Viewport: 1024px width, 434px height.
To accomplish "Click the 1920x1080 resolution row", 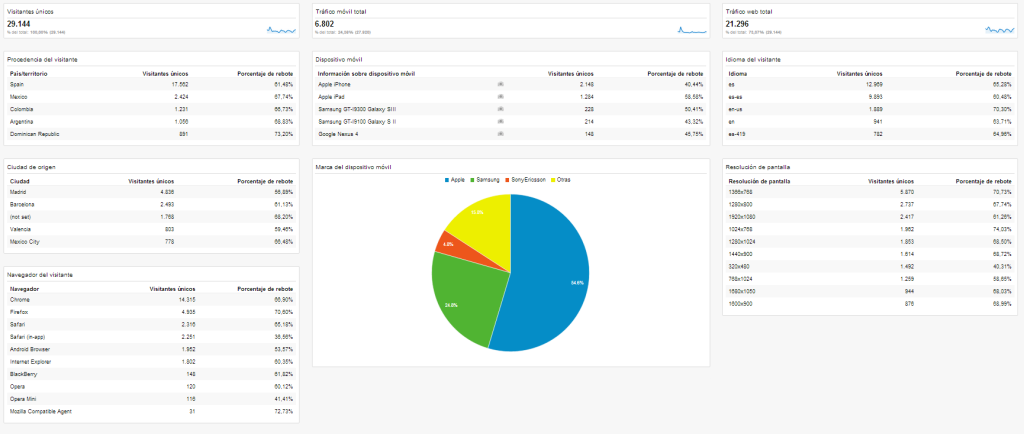I will coord(871,217).
